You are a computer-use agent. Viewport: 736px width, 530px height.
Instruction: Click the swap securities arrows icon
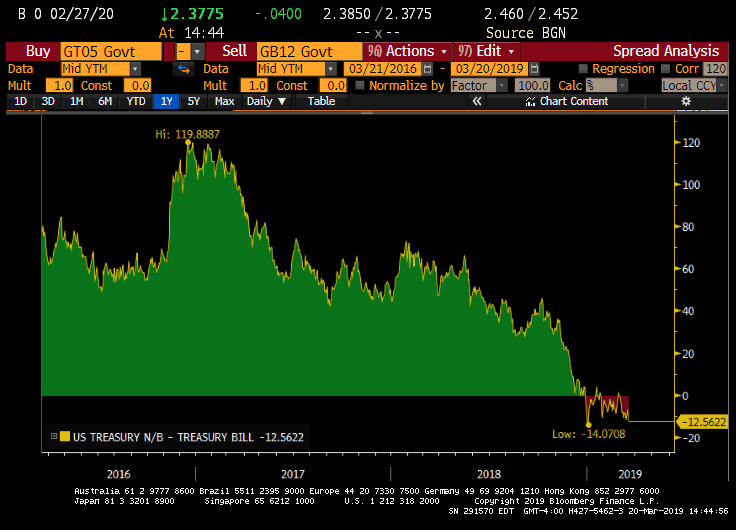[x=184, y=69]
